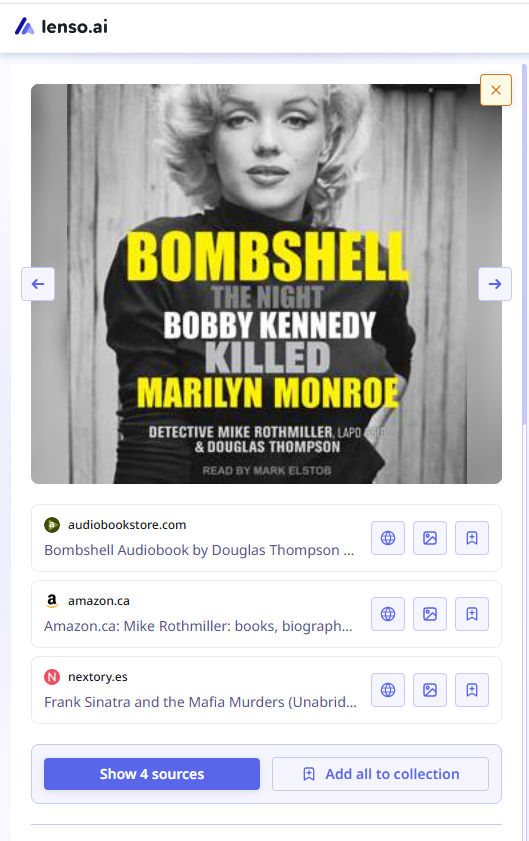The width and height of the screenshot is (529, 841).
Task: Open audiobookstore.com result in browser via globe icon
Action: (388, 538)
